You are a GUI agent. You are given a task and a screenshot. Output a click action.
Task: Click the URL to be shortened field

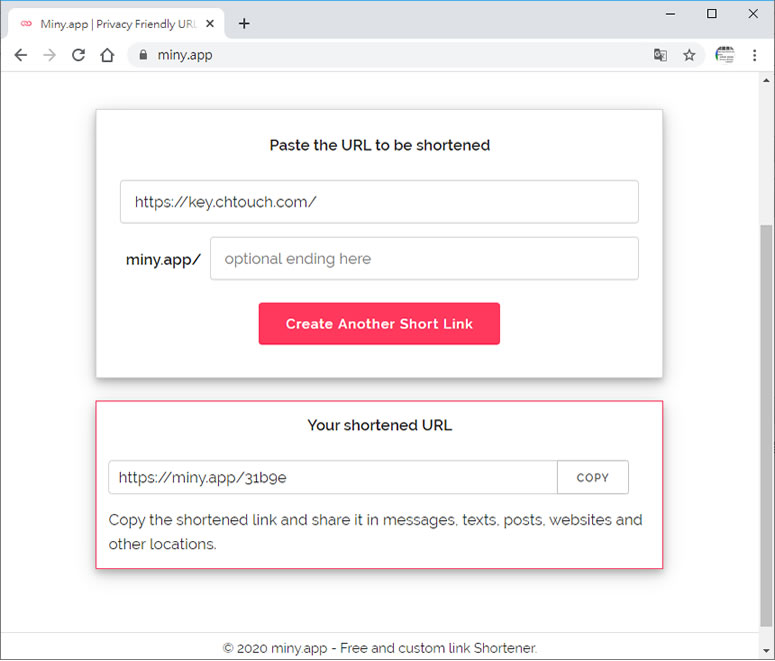pyautogui.click(x=379, y=202)
